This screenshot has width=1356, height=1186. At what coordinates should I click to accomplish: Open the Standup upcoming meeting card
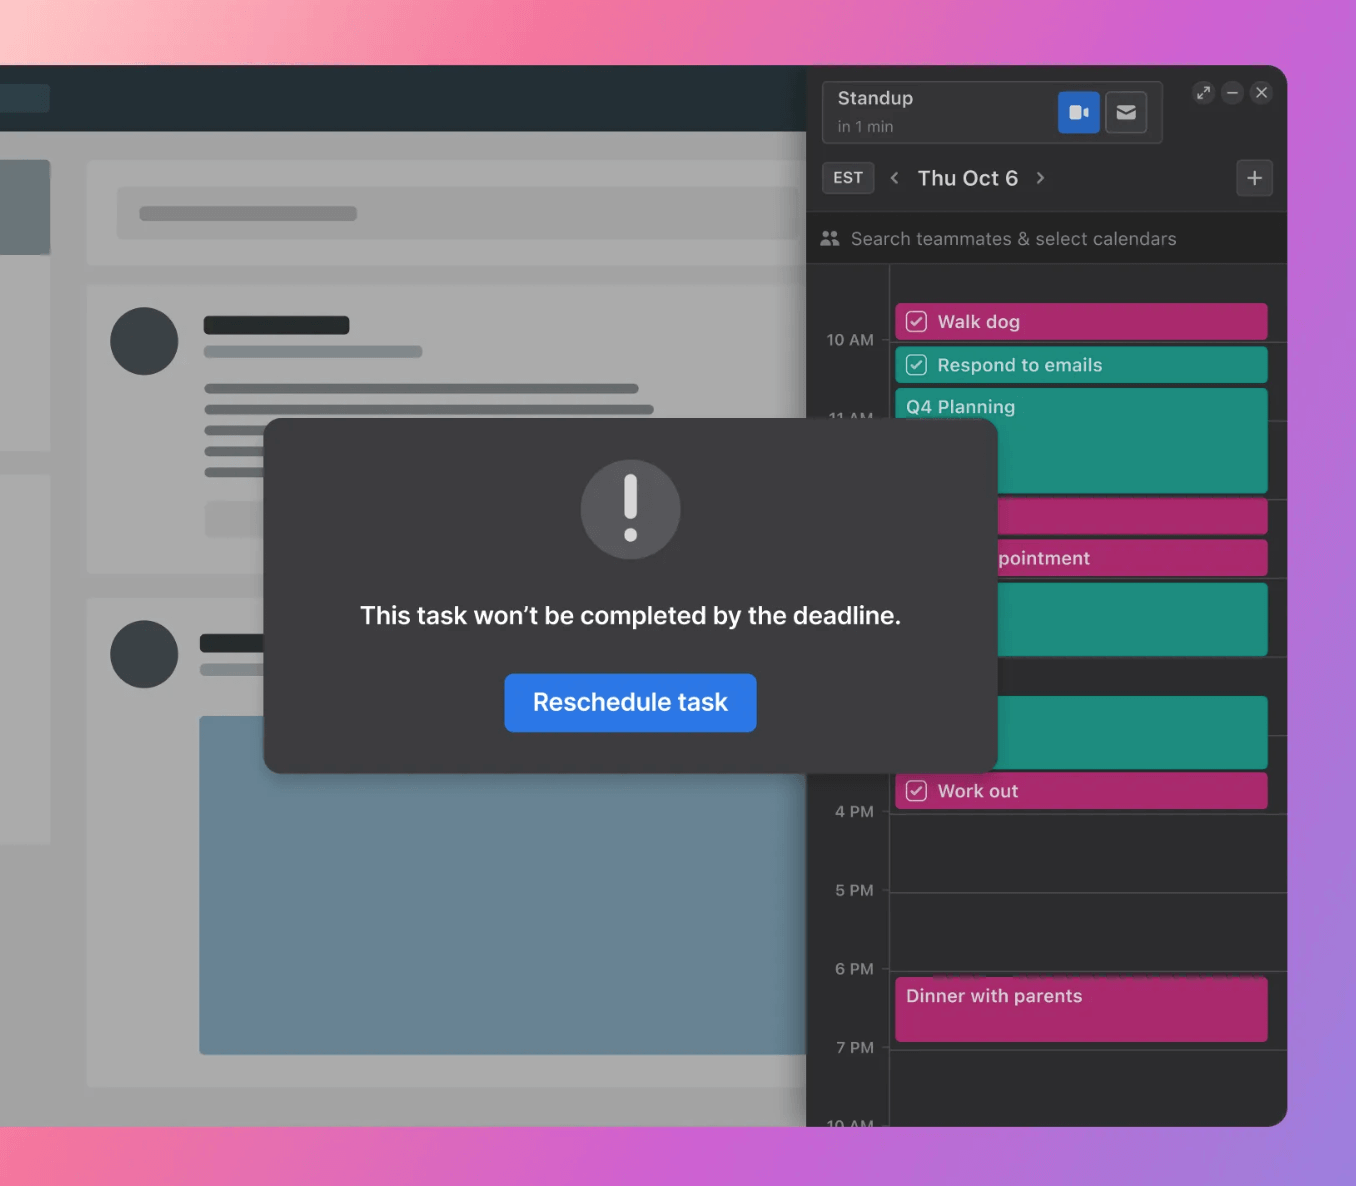[x=940, y=112]
